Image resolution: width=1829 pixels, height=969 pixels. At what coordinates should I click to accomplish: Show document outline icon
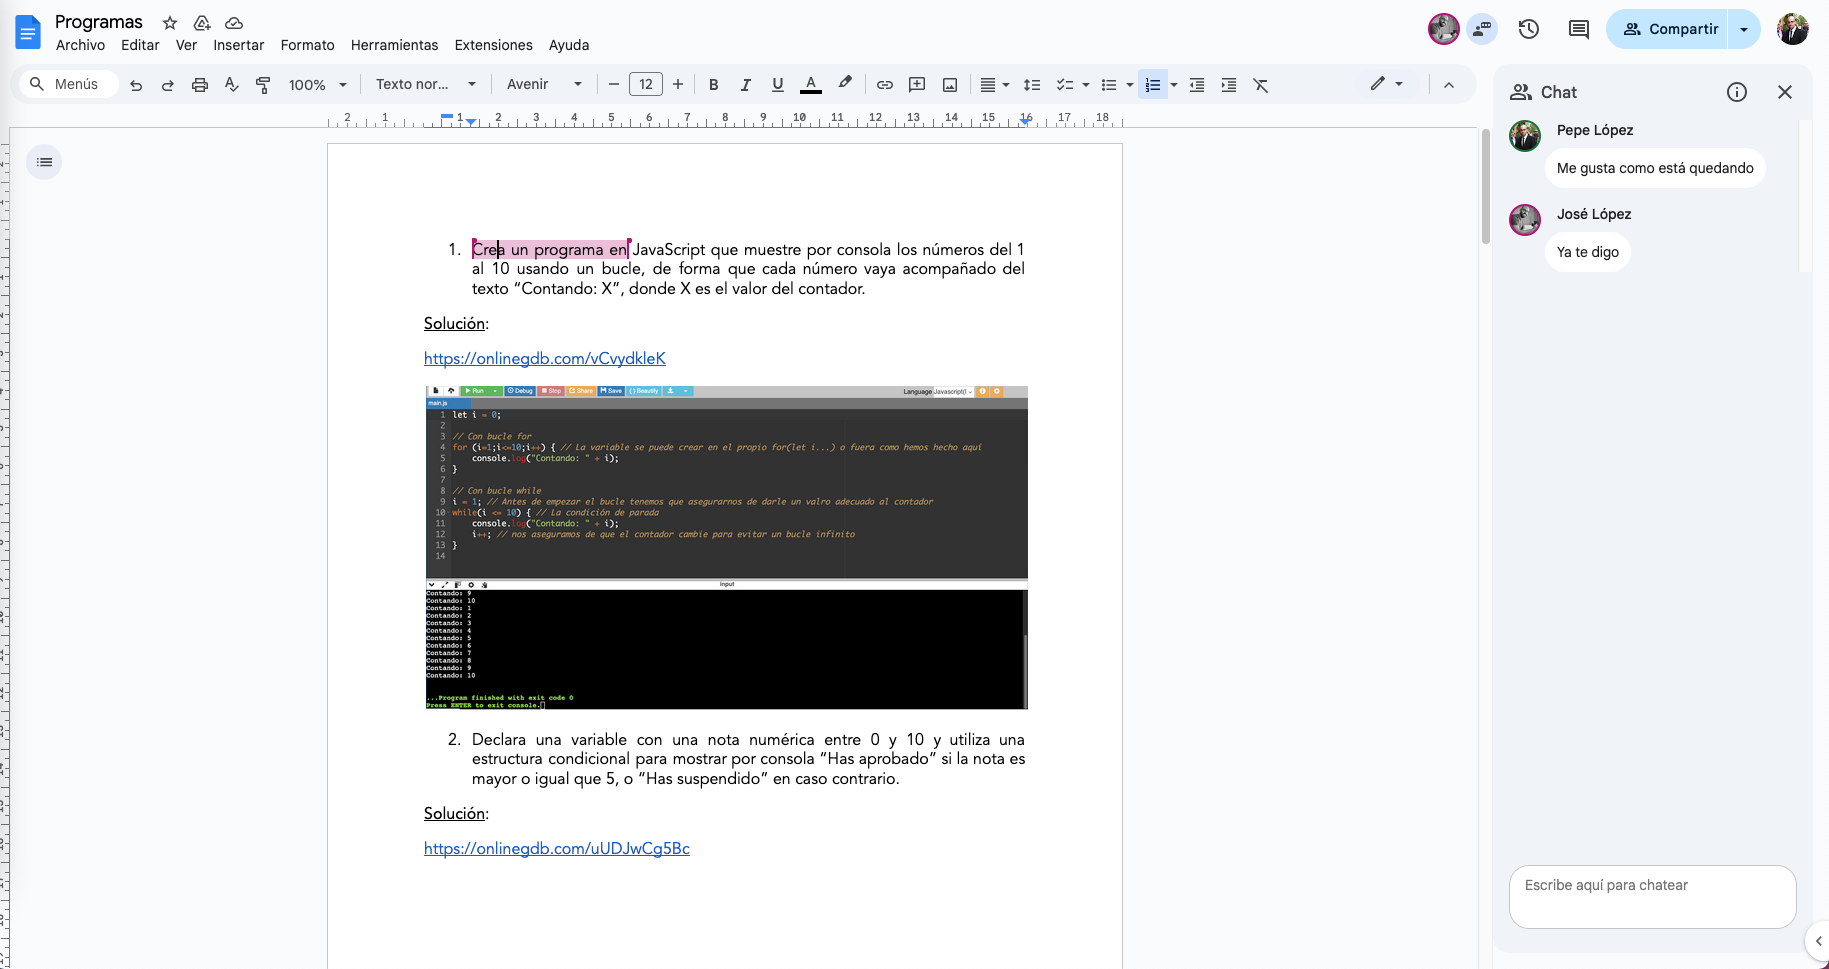coord(44,162)
